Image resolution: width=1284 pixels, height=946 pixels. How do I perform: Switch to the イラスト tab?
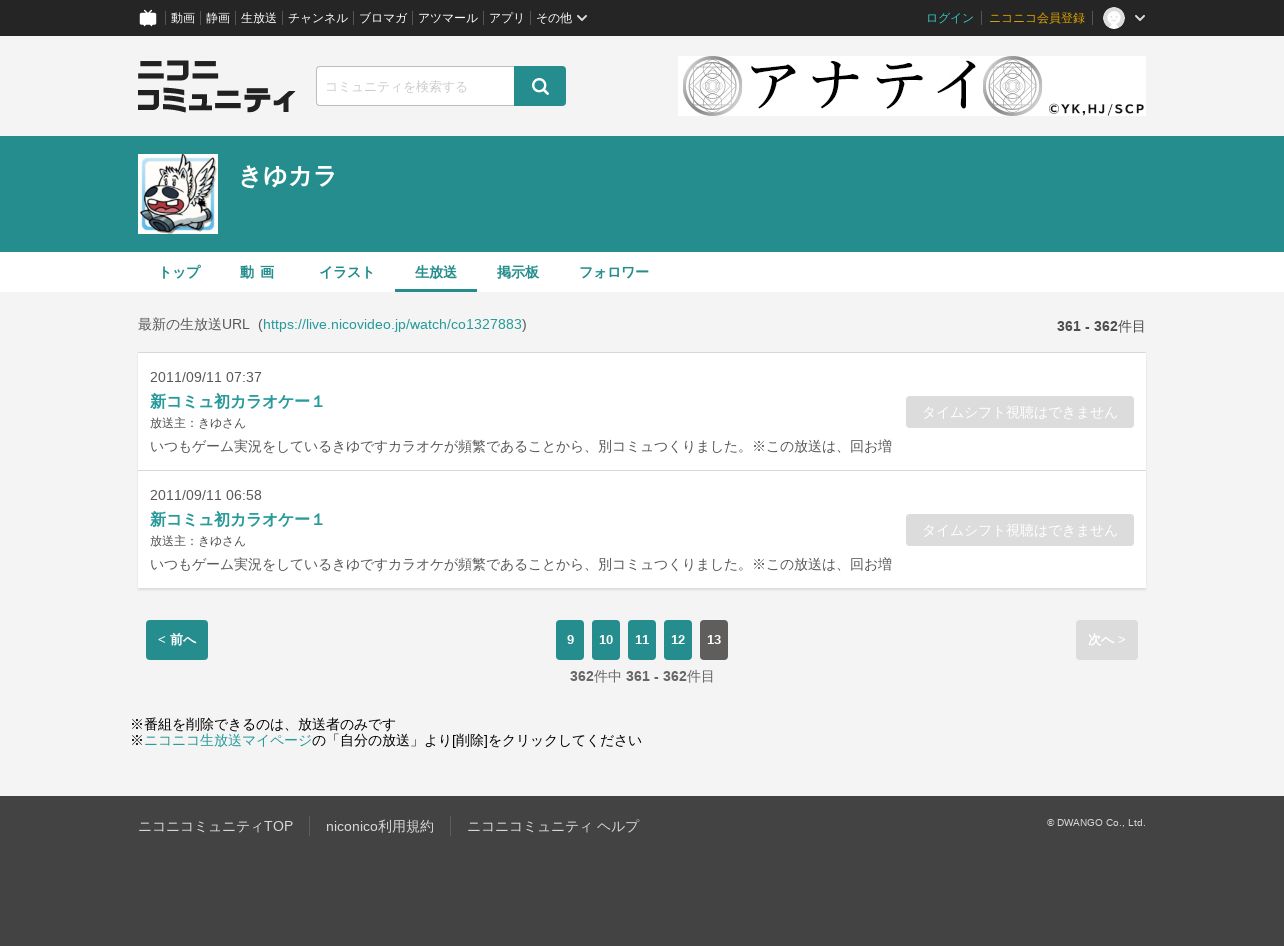pyautogui.click(x=347, y=272)
